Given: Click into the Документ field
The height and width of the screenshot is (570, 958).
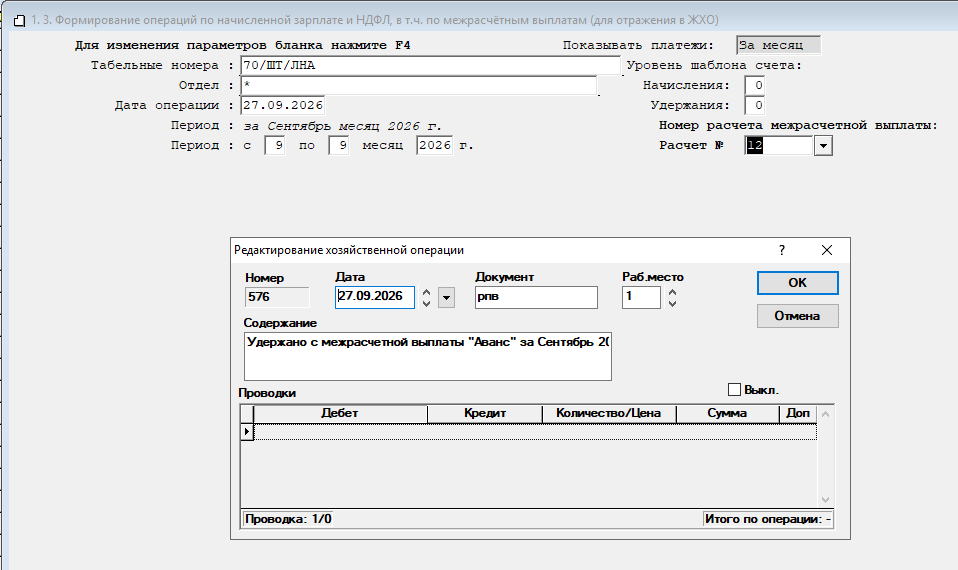Looking at the screenshot, I should pyautogui.click(x=536, y=297).
